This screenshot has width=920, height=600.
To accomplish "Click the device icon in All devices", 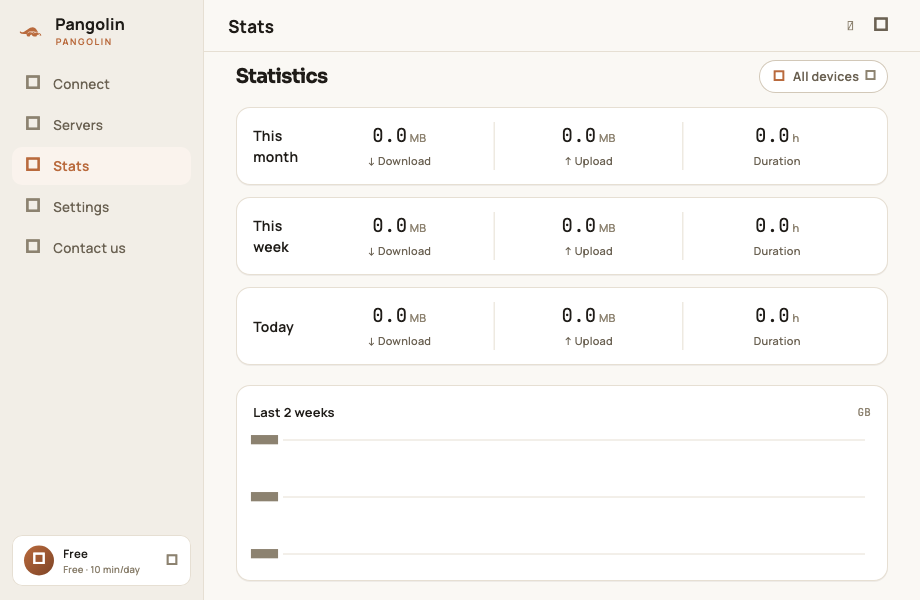I will [x=779, y=76].
